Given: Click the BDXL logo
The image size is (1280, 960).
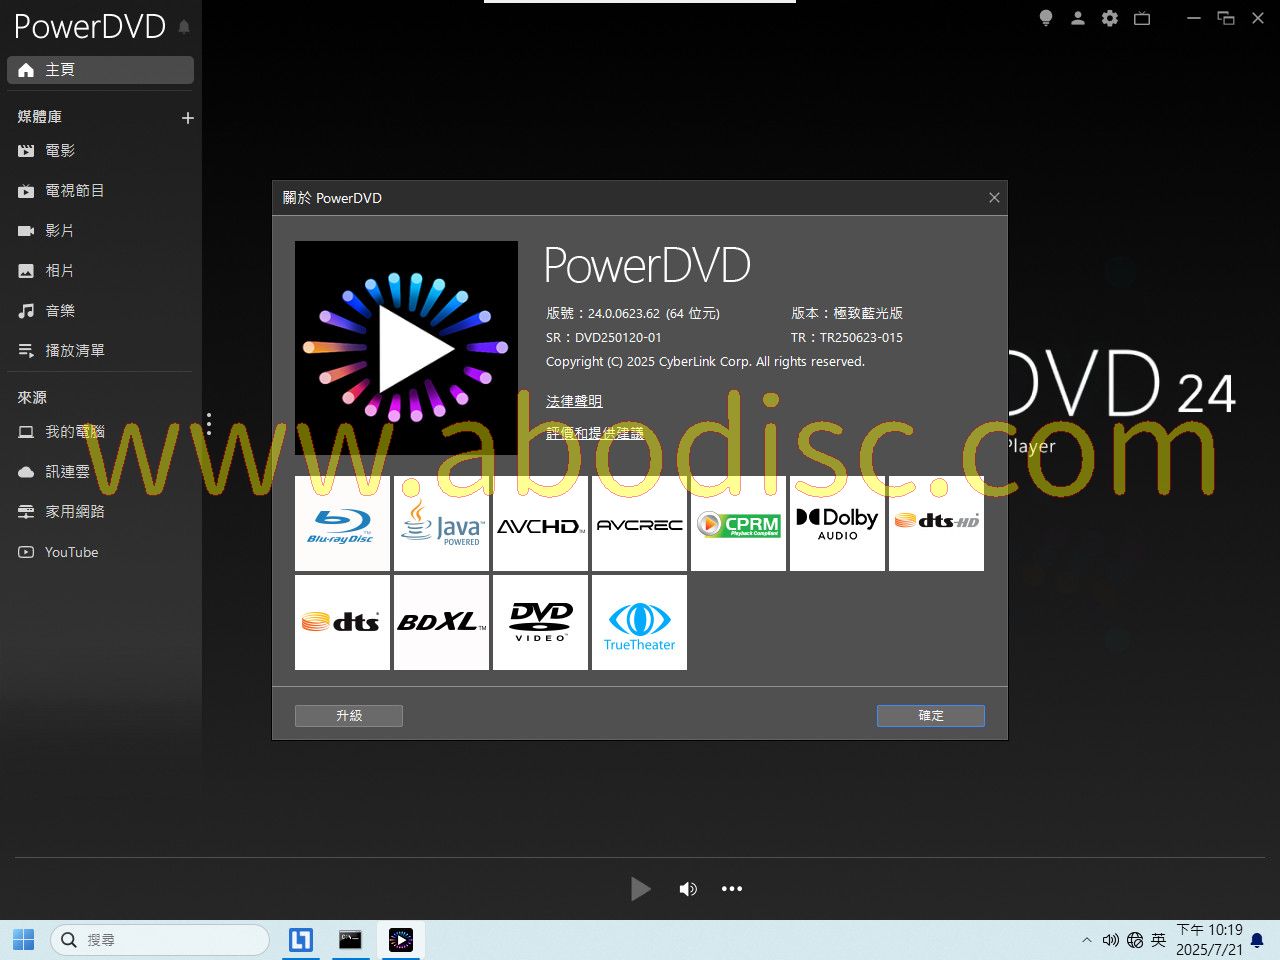Looking at the screenshot, I should click(441, 622).
